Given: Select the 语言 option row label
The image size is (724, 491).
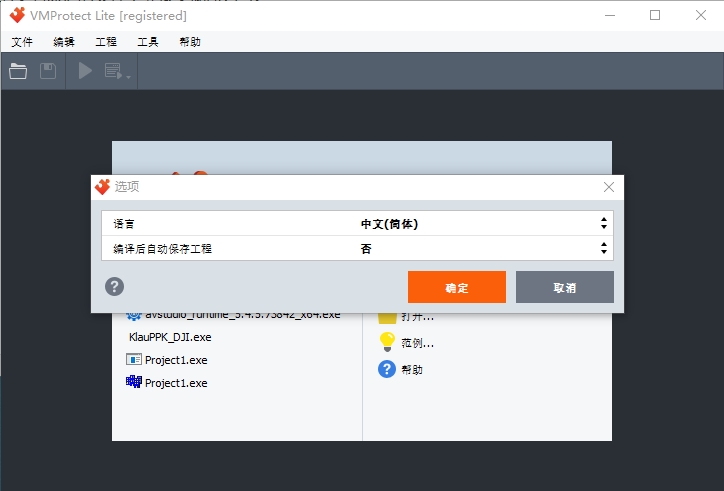Looking at the screenshot, I should (124, 224).
